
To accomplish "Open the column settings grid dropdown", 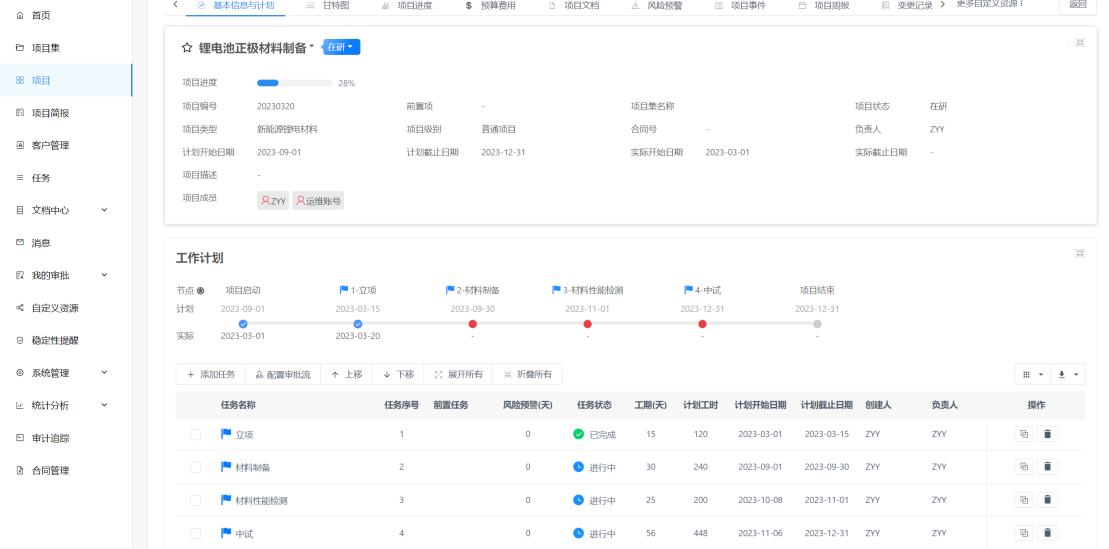I will click(x=1033, y=374).
